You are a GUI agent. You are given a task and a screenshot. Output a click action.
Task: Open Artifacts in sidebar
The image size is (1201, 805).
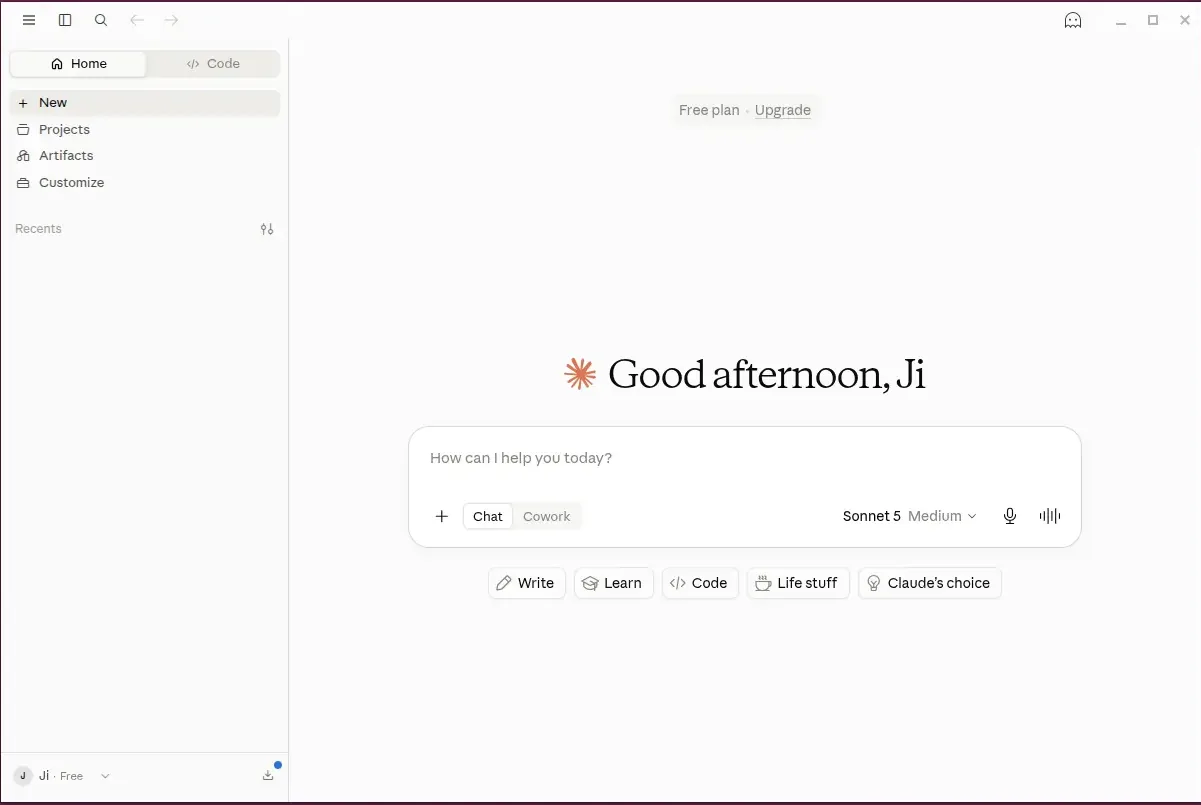(x=145, y=156)
